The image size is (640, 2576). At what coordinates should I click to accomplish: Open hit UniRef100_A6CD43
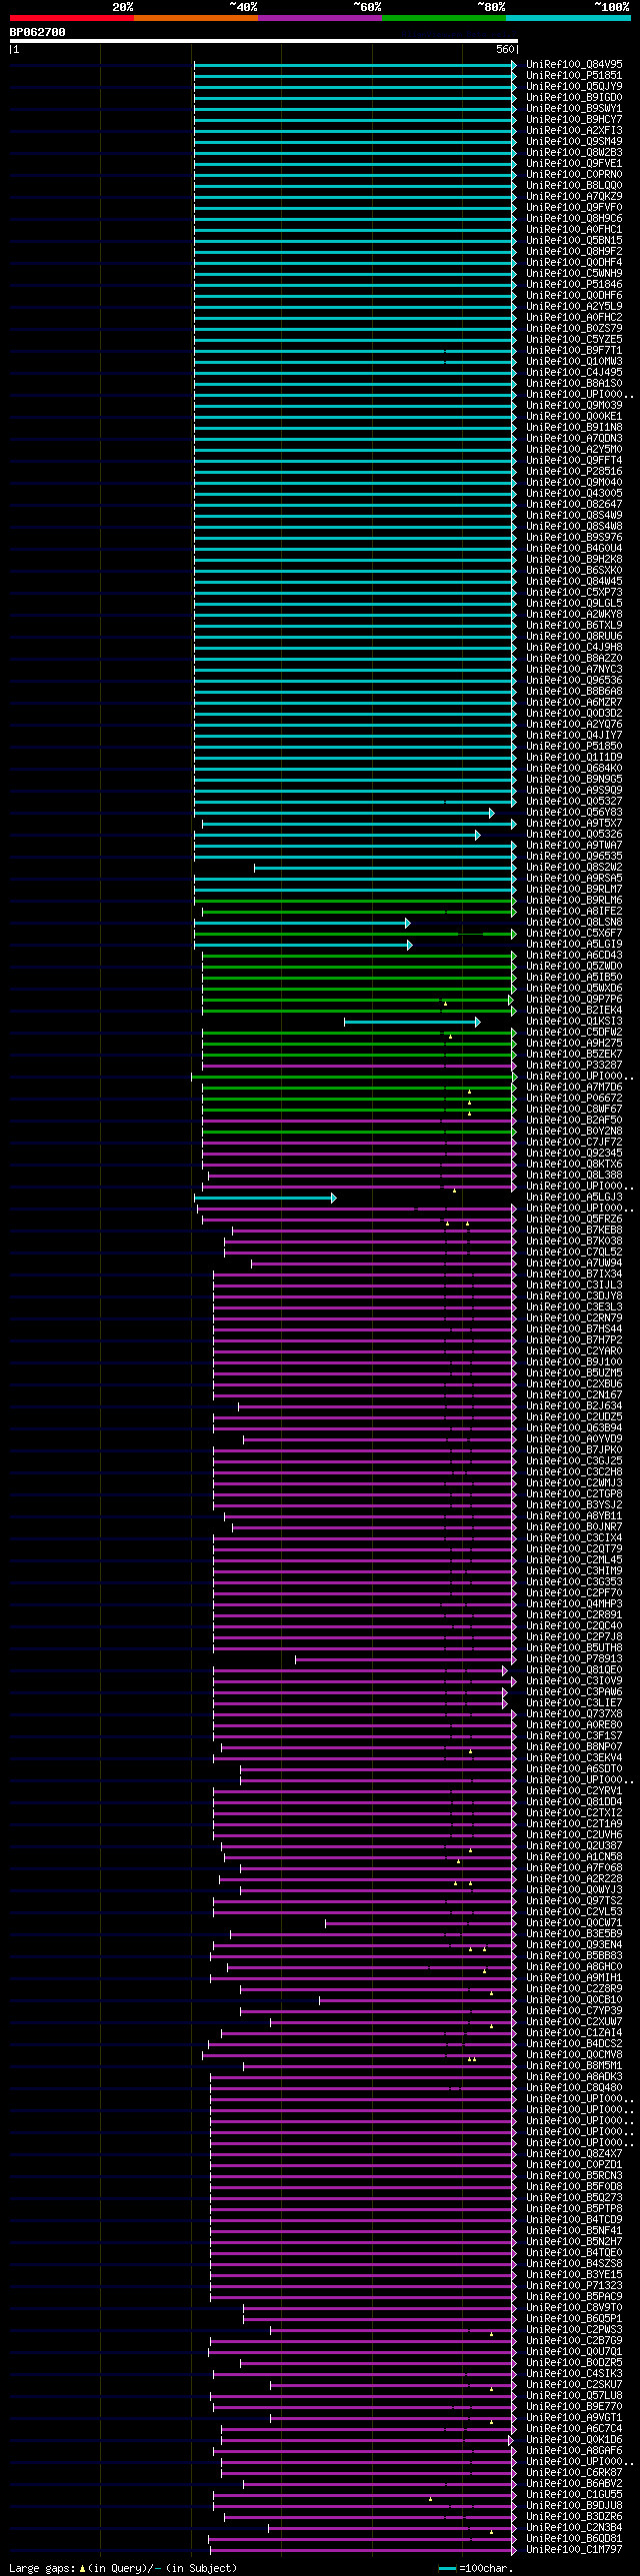[574, 956]
